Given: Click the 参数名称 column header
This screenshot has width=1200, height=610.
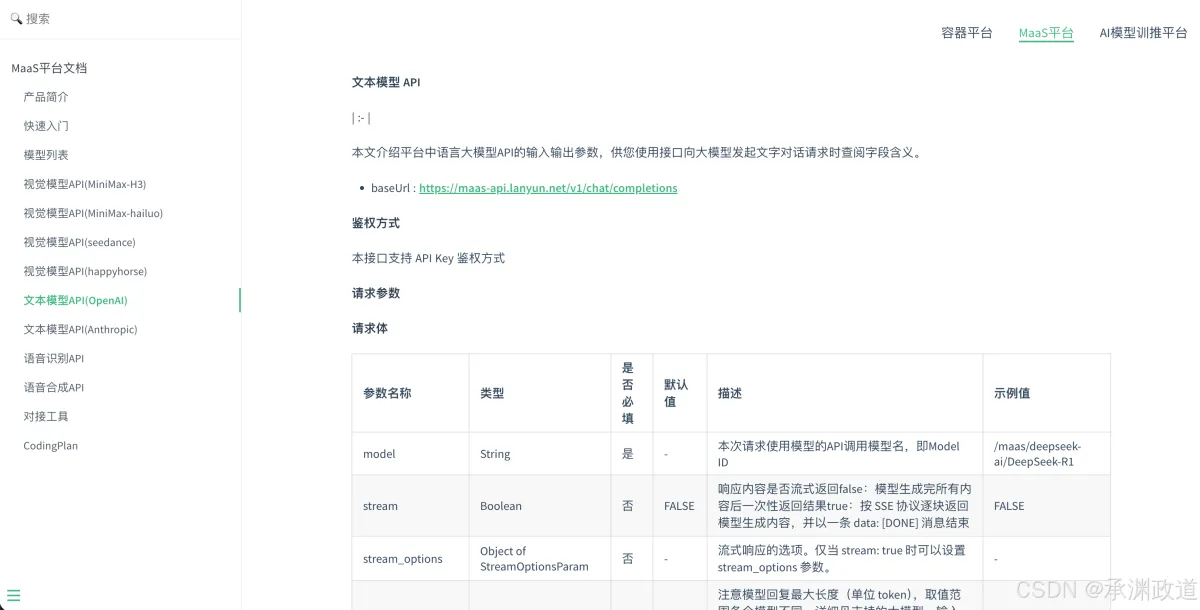Looking at the screenshot, I should pyautogui.click(x=410, y=393).
